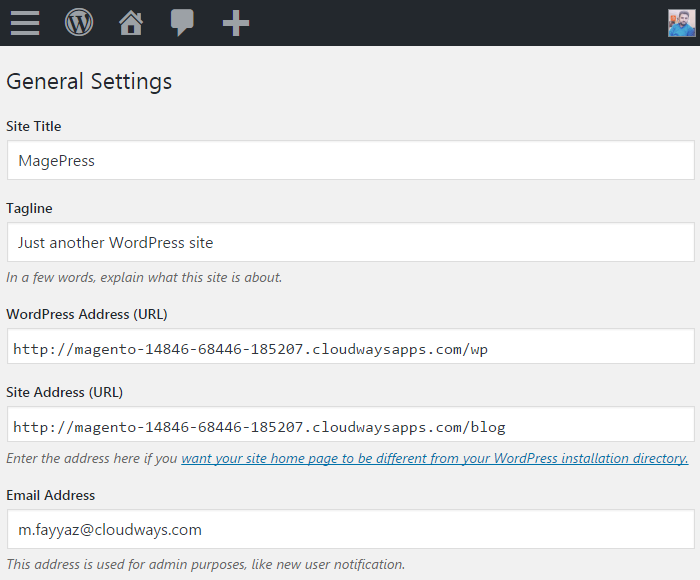Screen dimensions: 700x580
Task: Click the WordPress Address (URL) label
Action: pyautogui.click(x=87, y=314)
